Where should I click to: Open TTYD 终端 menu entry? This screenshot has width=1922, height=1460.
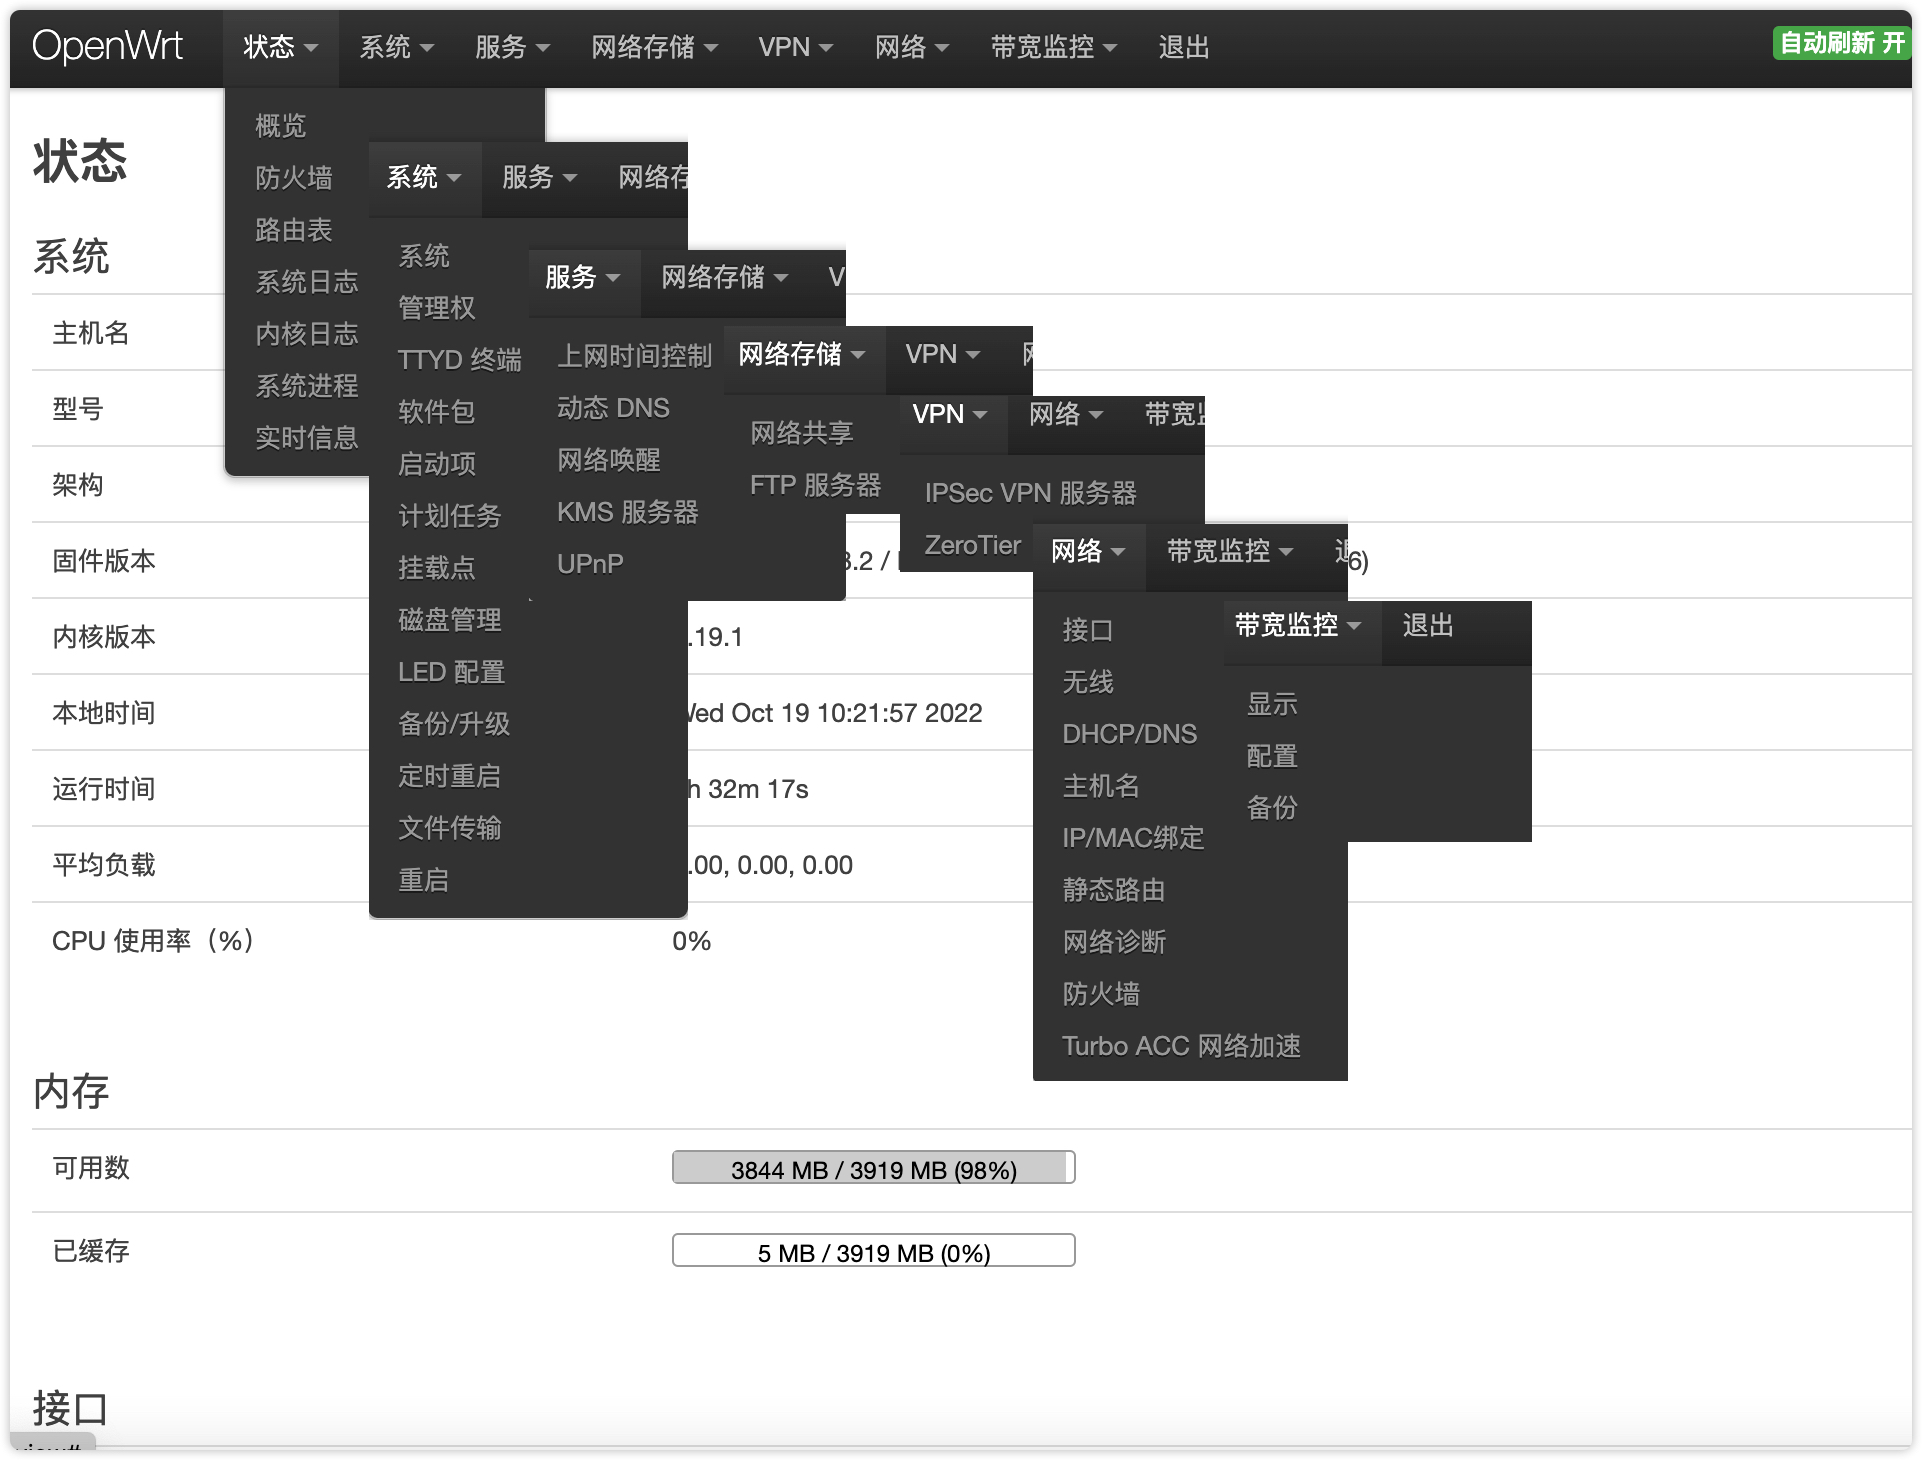click(x=460, y=359)
